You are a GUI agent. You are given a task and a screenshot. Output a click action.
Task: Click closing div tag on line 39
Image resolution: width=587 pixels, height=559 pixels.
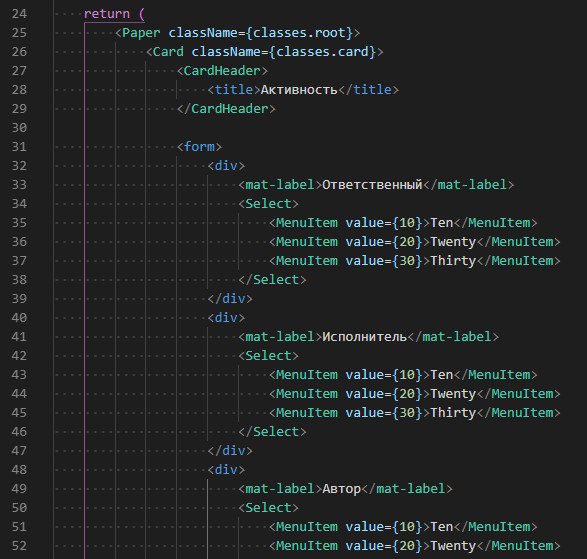click(230, 299)
